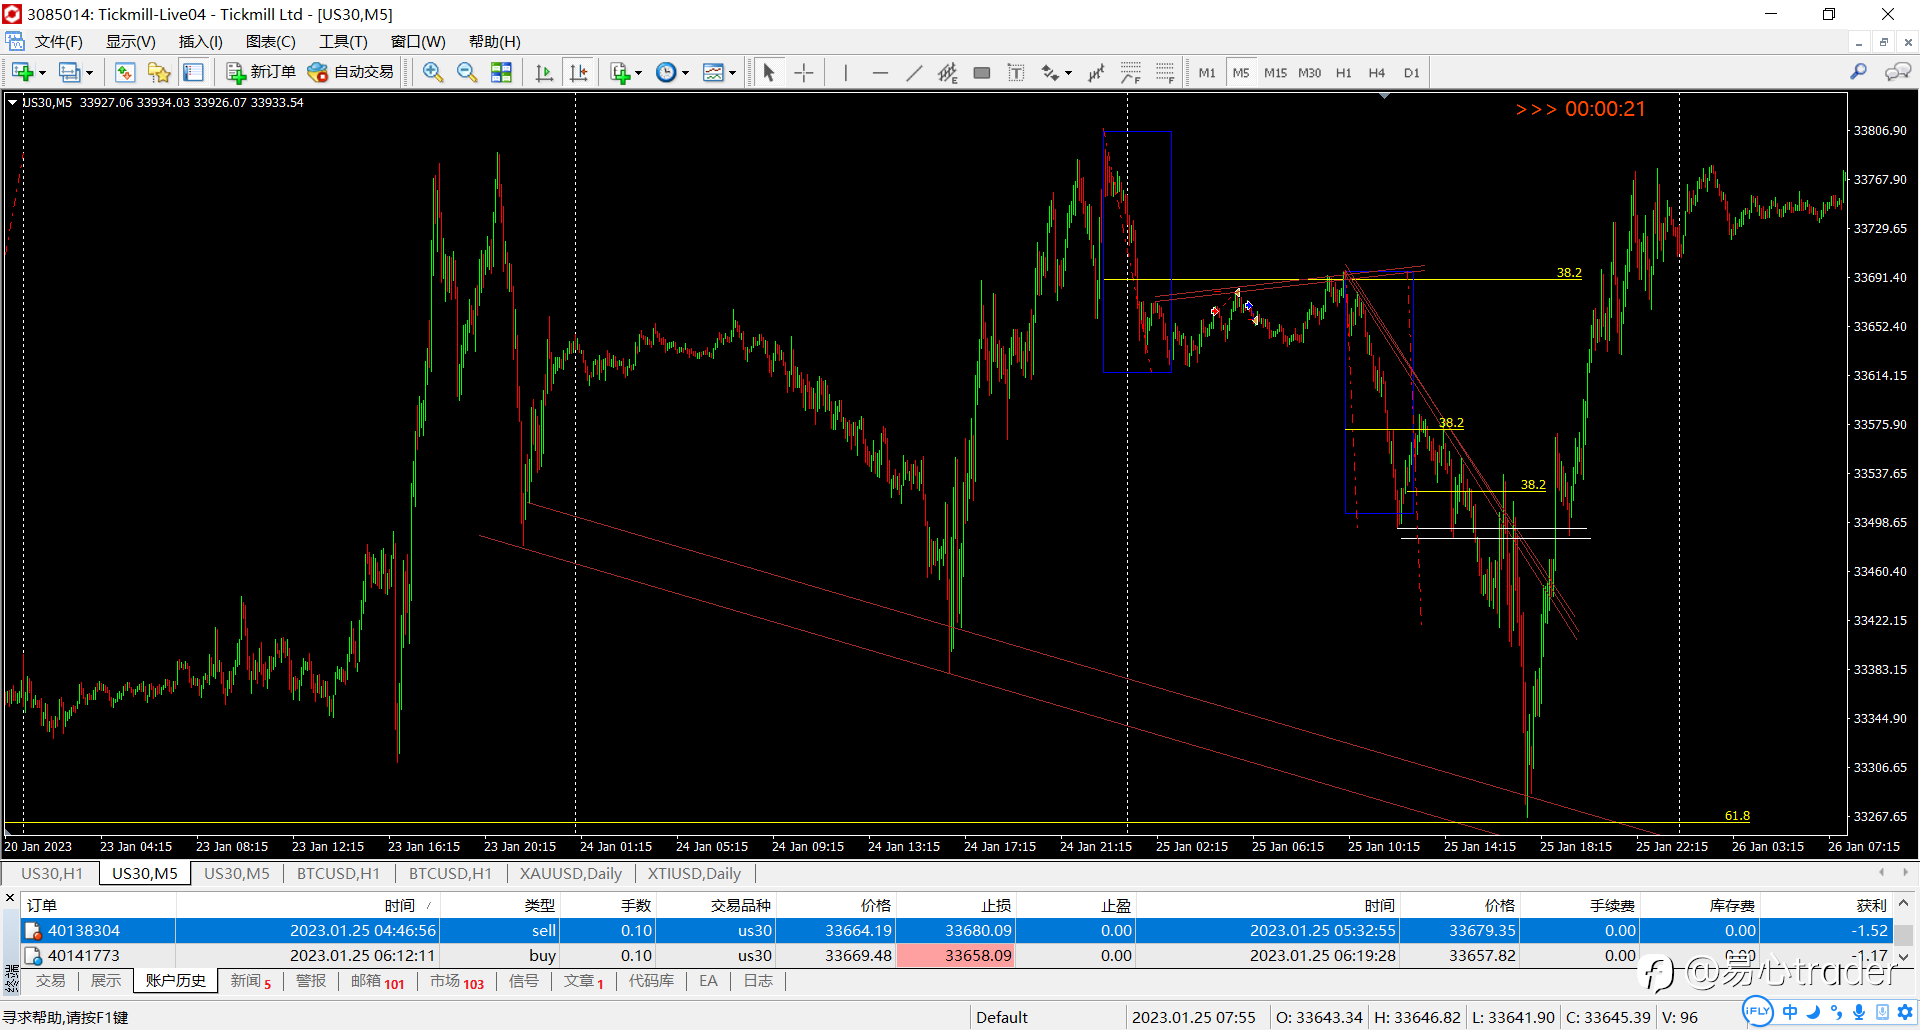The image size is (1920, 1030).
Task: Open the Profiles toolbar icon
Action: point(69,72)
